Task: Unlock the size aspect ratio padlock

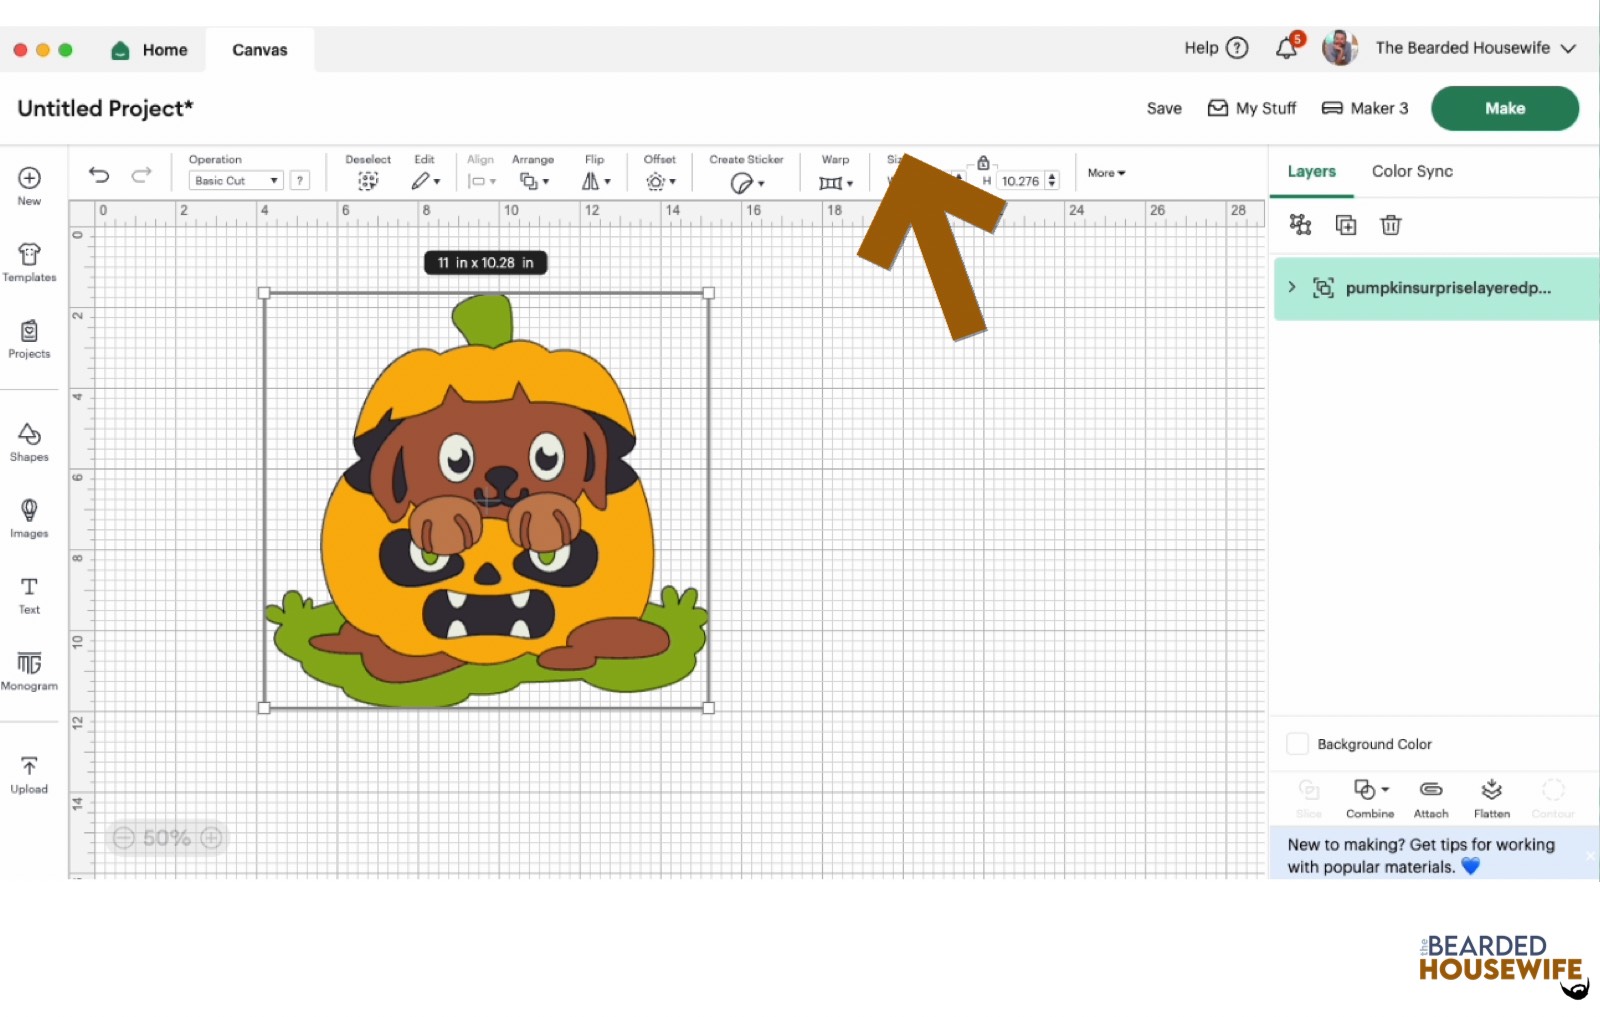Action: (x=983, y=163)
